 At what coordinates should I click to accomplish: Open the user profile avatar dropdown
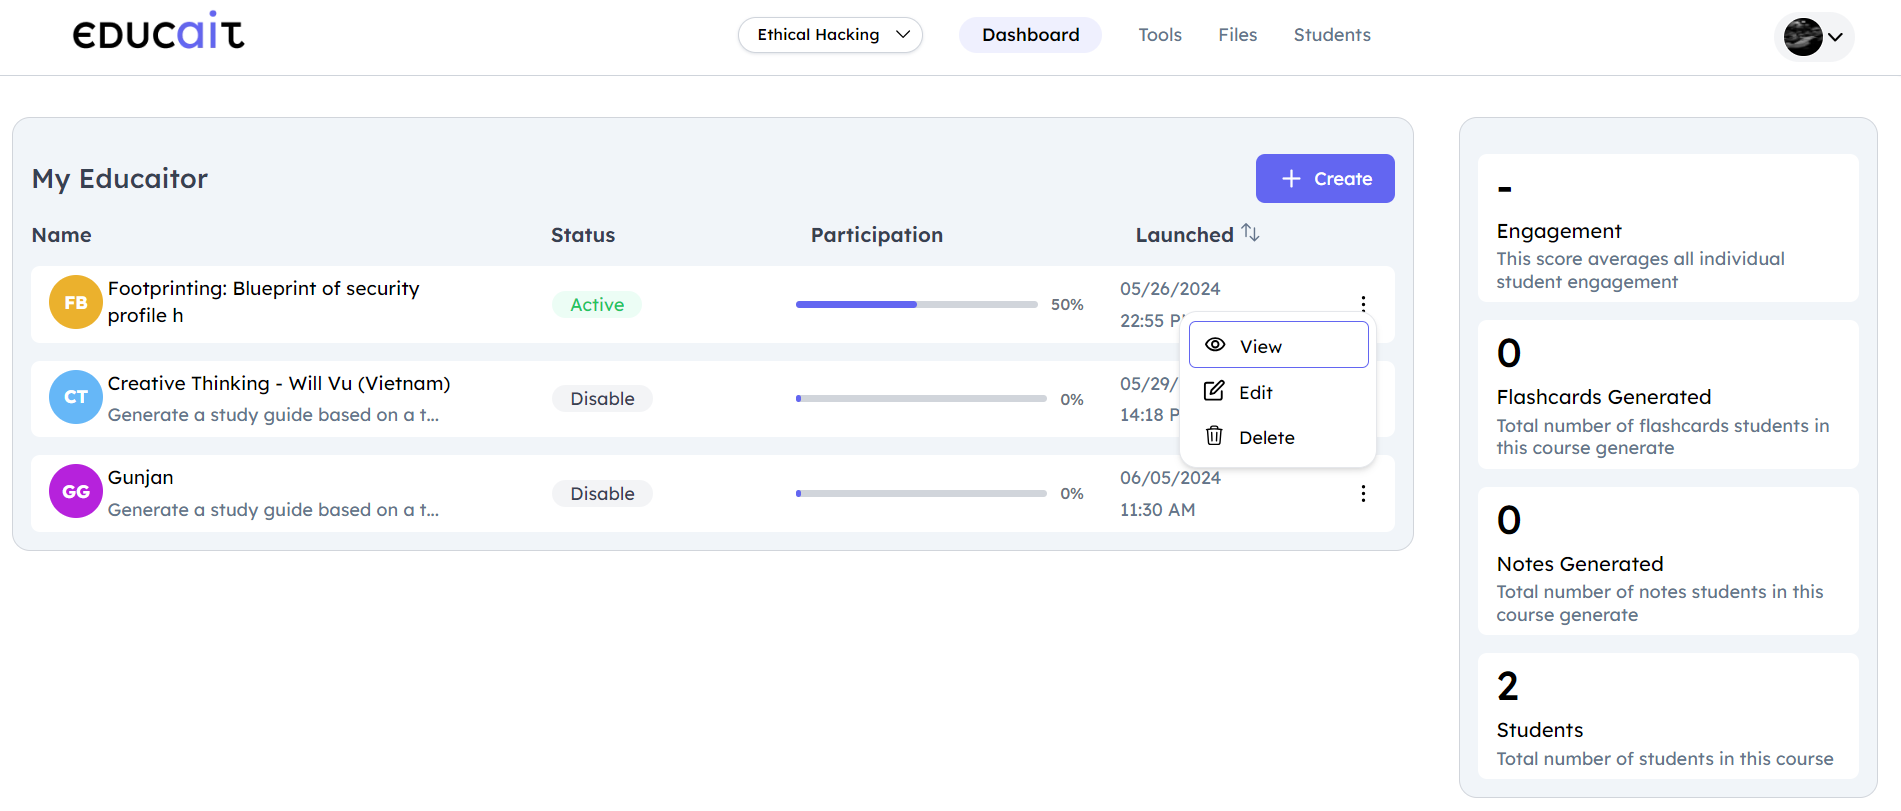[1814, 37]
